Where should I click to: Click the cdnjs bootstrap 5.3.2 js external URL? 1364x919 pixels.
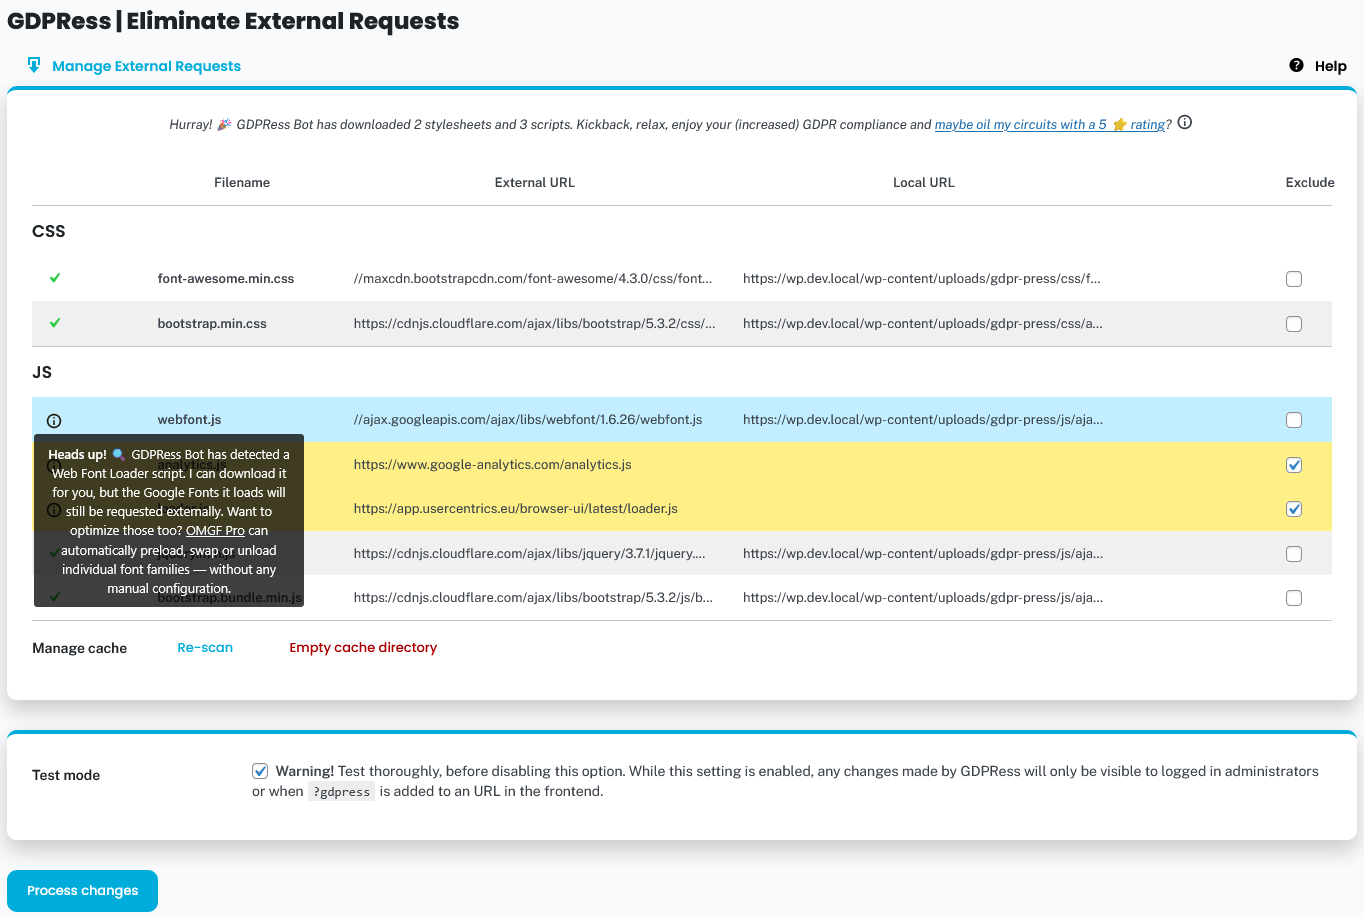pyautogui.click(x=533, y=598)
